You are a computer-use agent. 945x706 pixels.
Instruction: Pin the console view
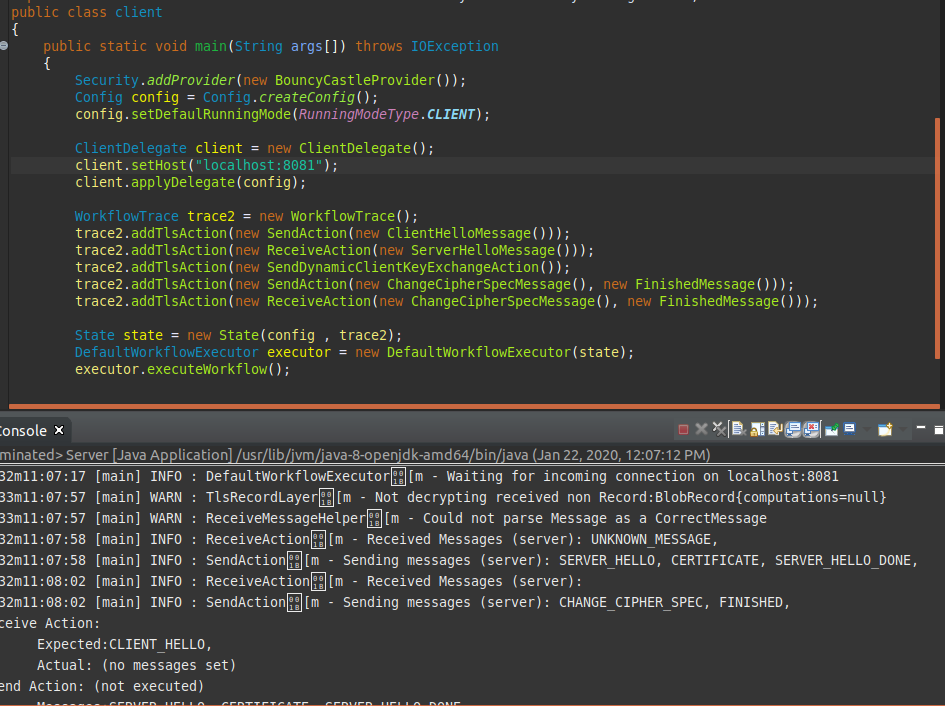832,429
